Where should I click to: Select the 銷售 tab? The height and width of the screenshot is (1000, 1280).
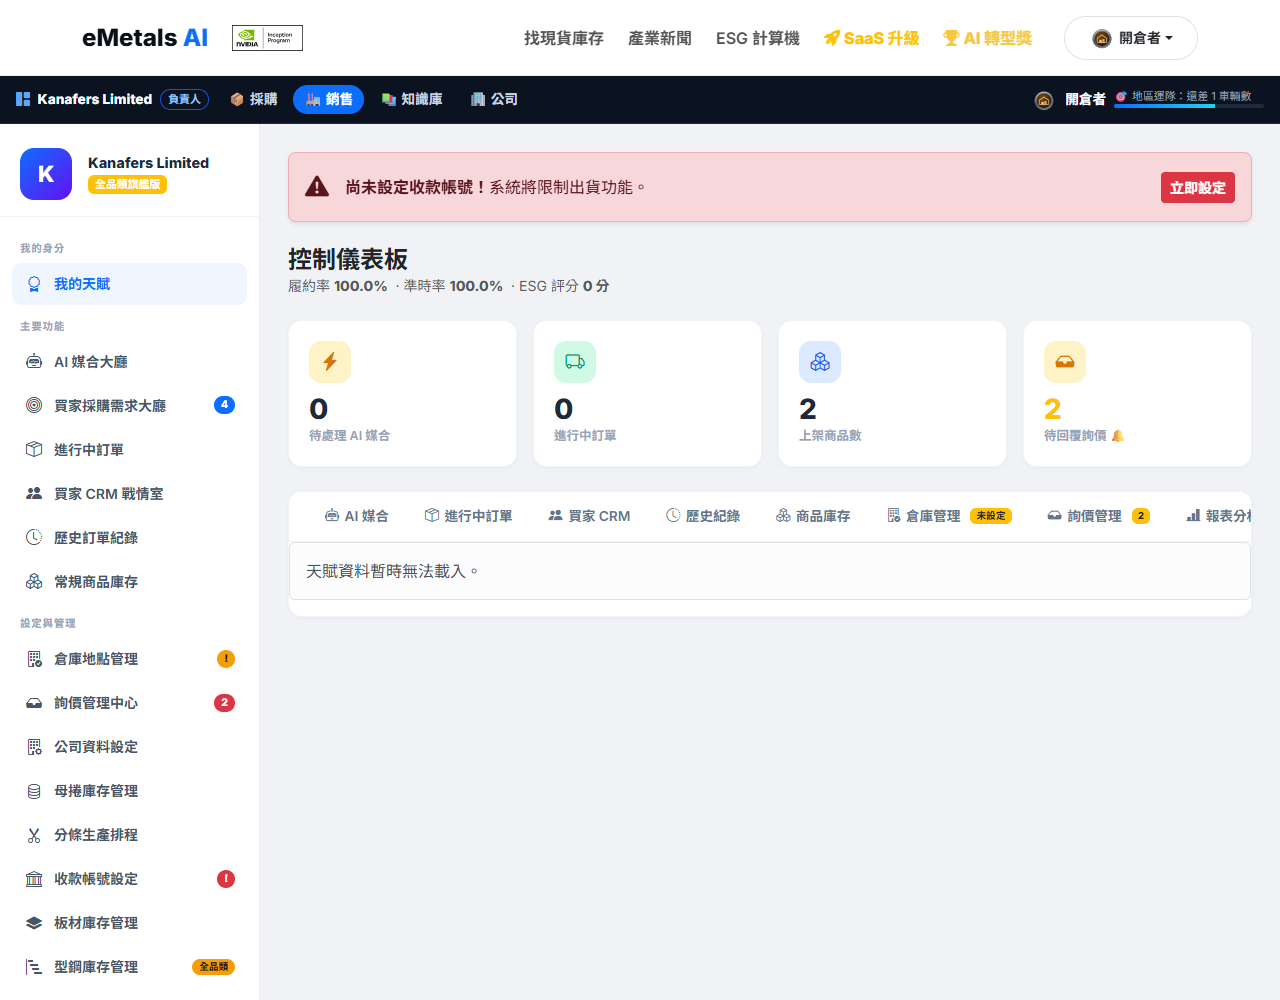click(328, 99)
